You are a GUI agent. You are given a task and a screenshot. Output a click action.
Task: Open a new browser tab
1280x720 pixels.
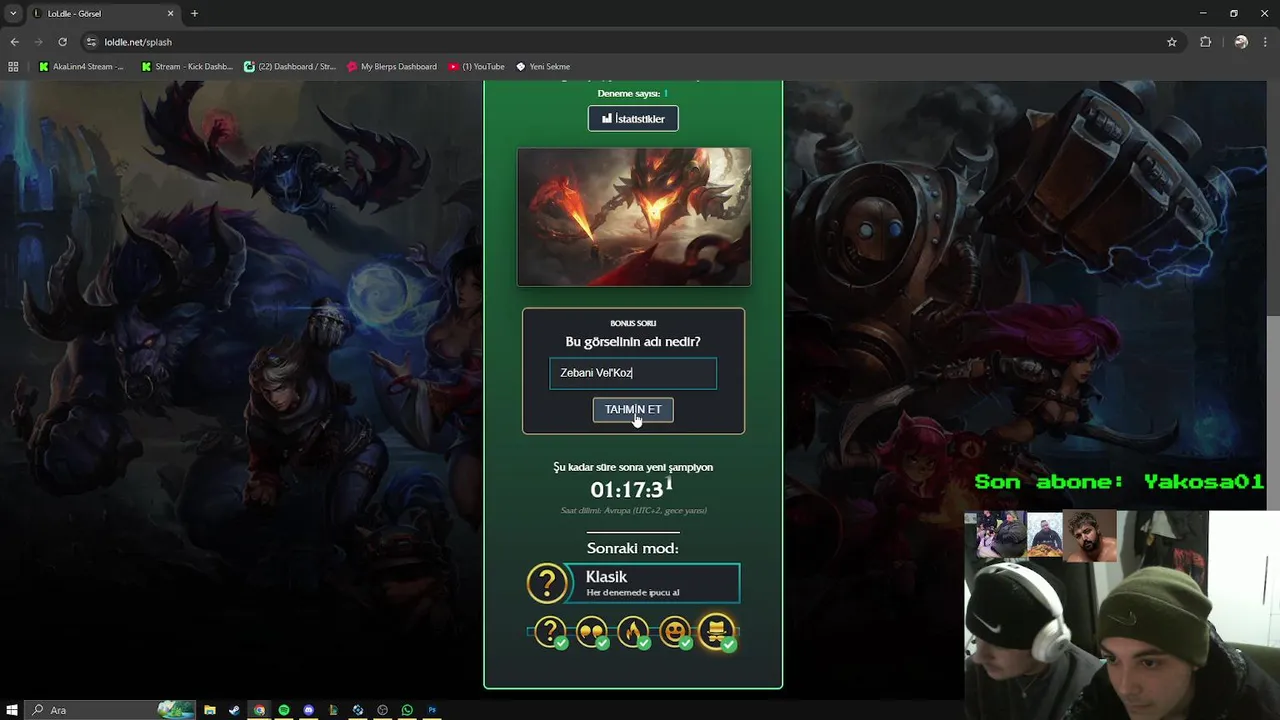click(194, 14)
